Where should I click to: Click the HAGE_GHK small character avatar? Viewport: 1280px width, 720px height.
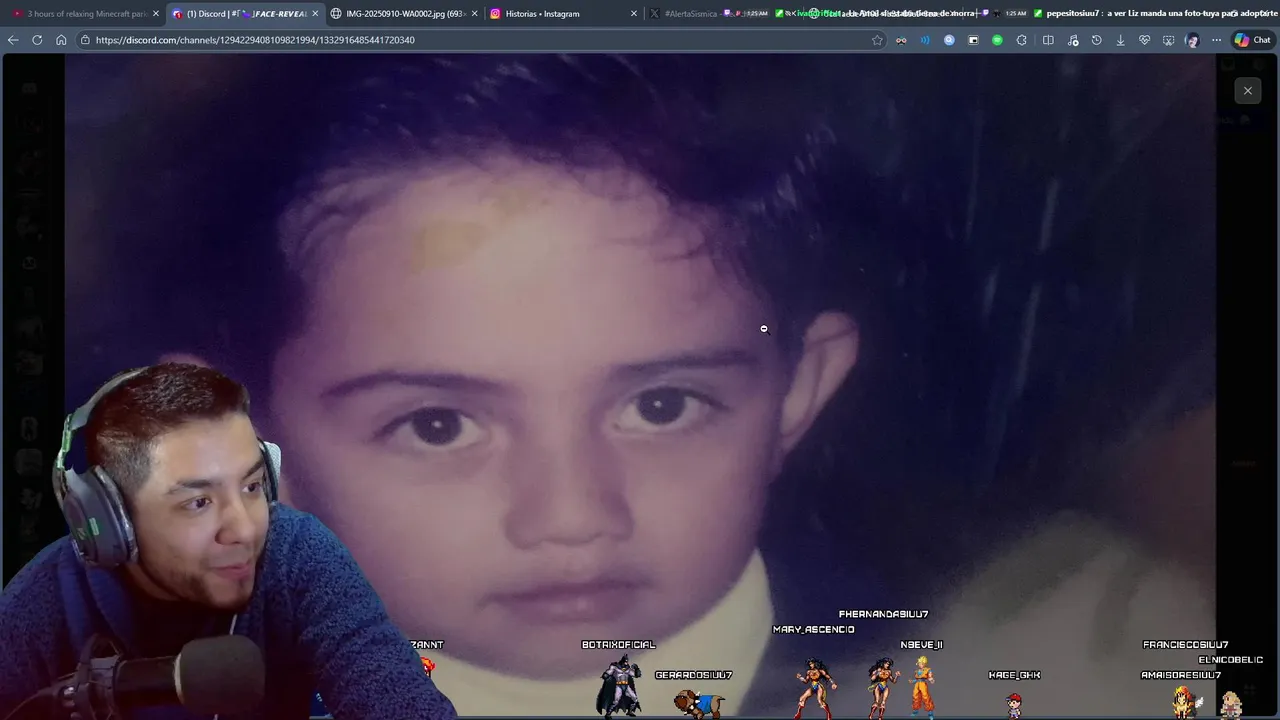coord(1014,705)
